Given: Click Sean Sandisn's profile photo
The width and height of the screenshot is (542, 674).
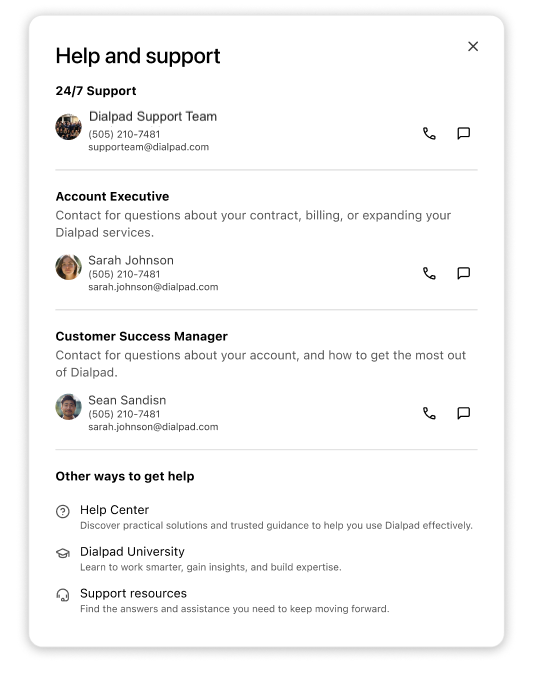Looking at the screenshot, I should (68, 407).
